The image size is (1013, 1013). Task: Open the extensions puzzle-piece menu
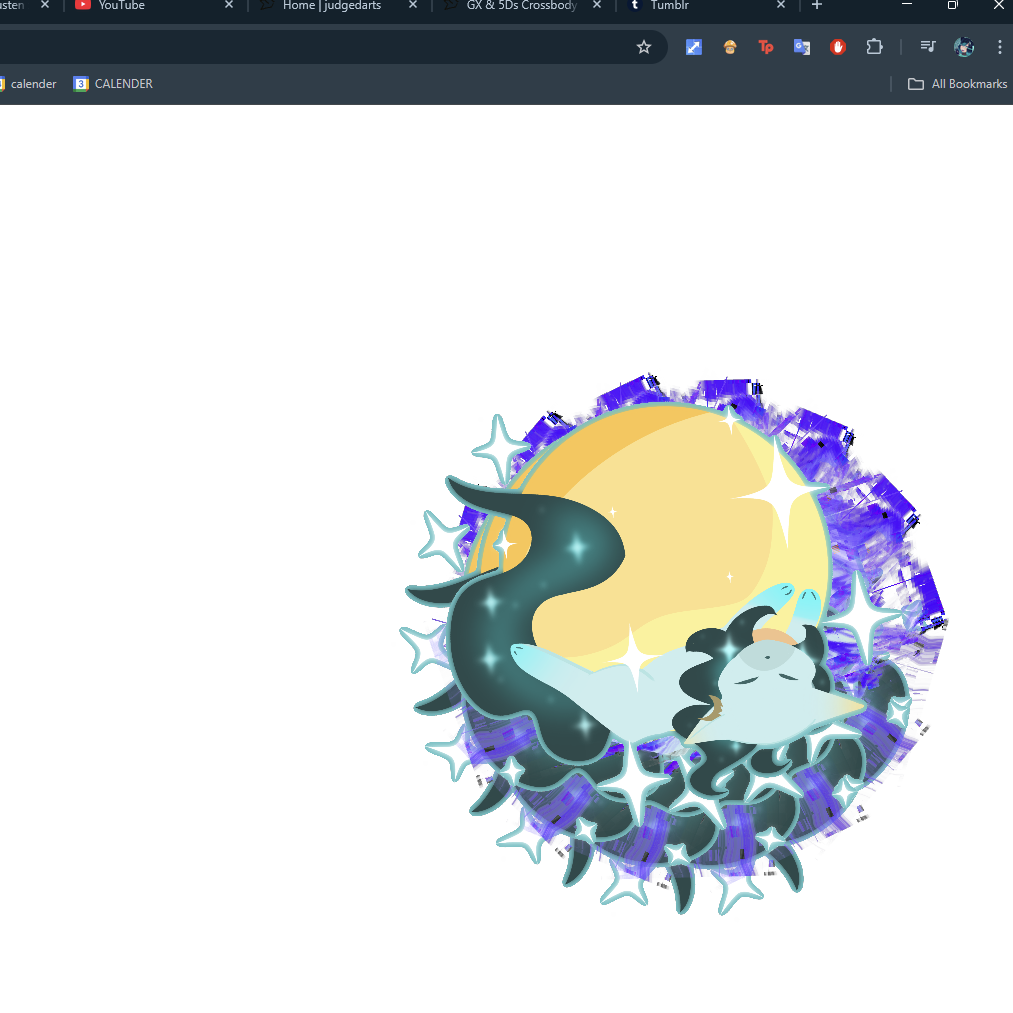(874, 47)
